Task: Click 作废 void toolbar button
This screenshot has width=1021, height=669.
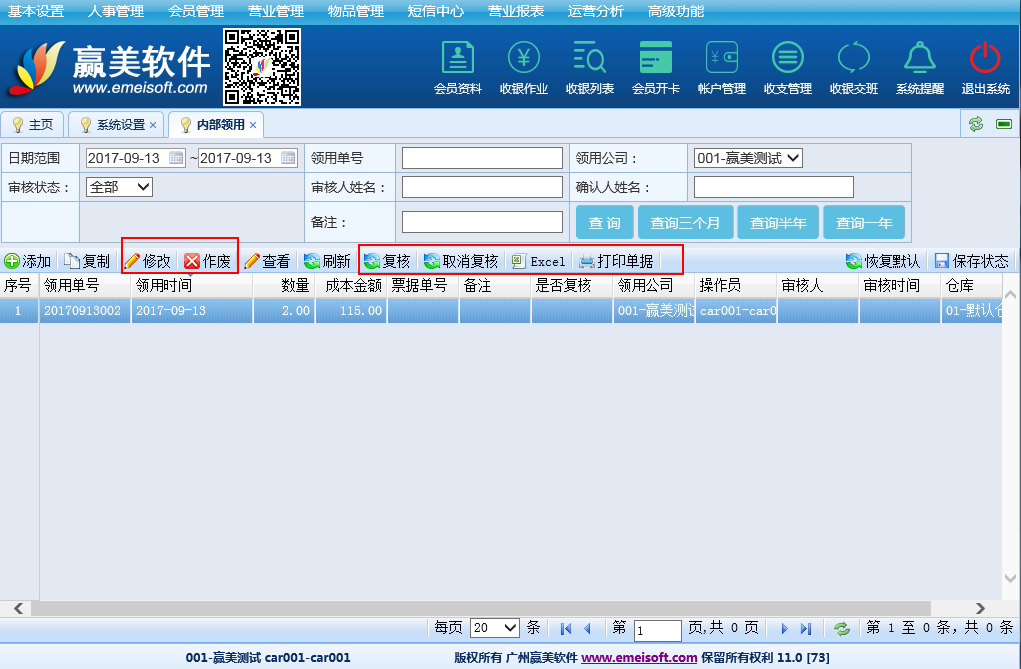Action: coord(207,261)
